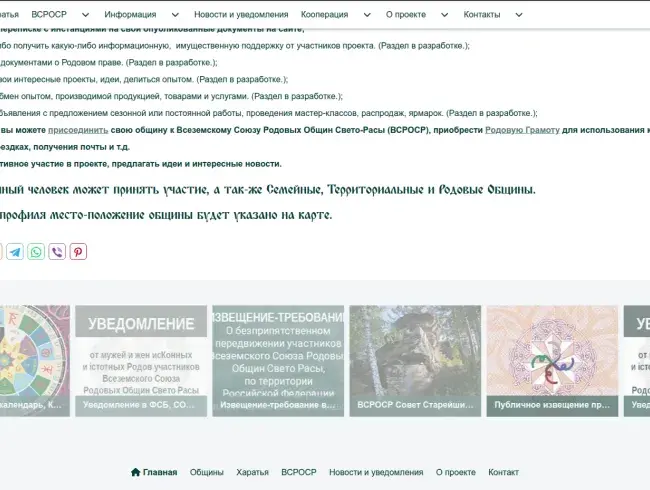Open the Контакты menu item
This screenshot has height=490, width=650.
pyautogui.click(x=482, y=15)
